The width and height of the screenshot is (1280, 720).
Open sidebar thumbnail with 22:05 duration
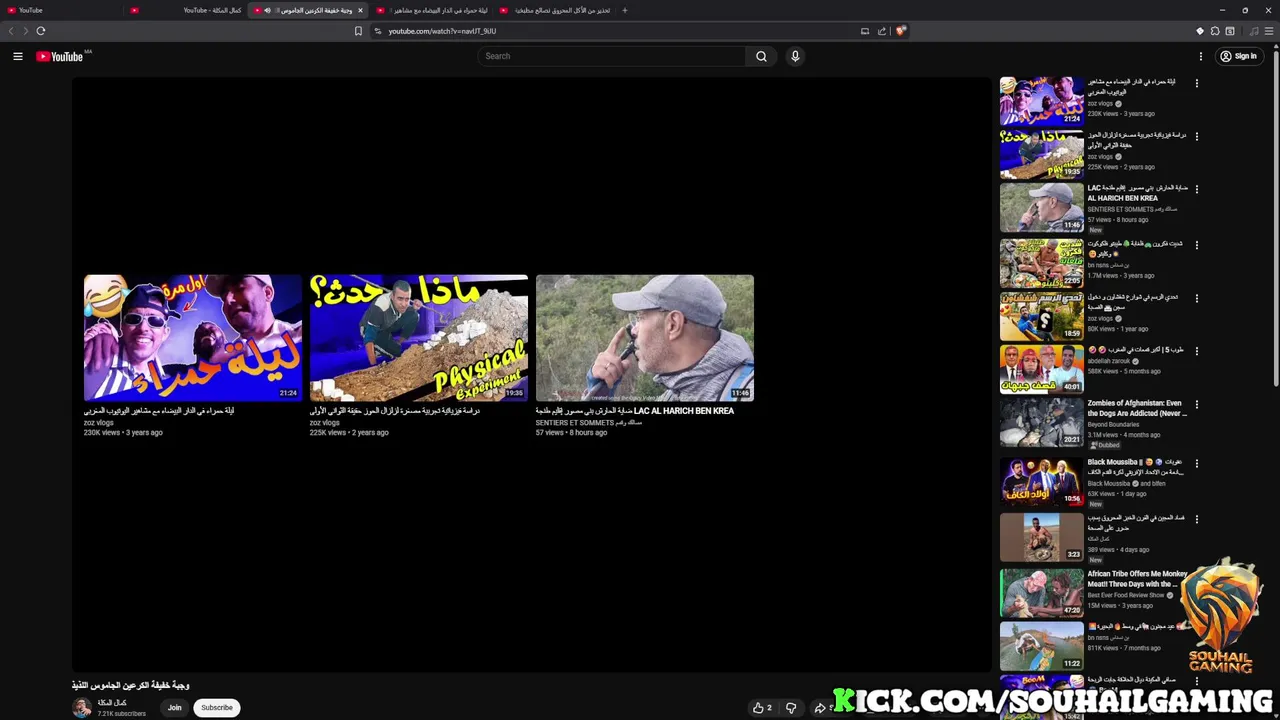click(x=1042, y=263)
